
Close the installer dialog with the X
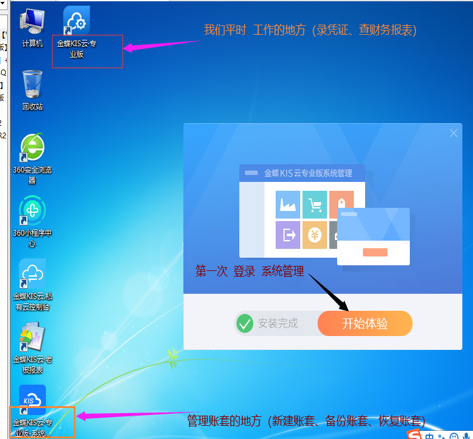coord(453,133)
